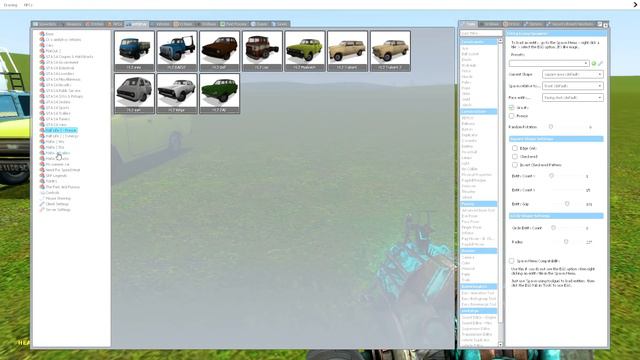Image resolution: width=640 pixels, height=360 pixels.
Task: Spawn the brown HL2 golf car
Action: click(220, 51)
